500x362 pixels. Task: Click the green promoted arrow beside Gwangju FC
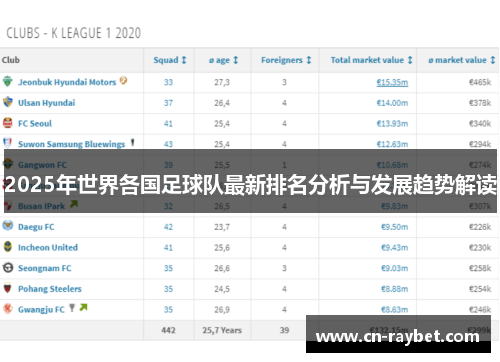(x=83, y=307)
